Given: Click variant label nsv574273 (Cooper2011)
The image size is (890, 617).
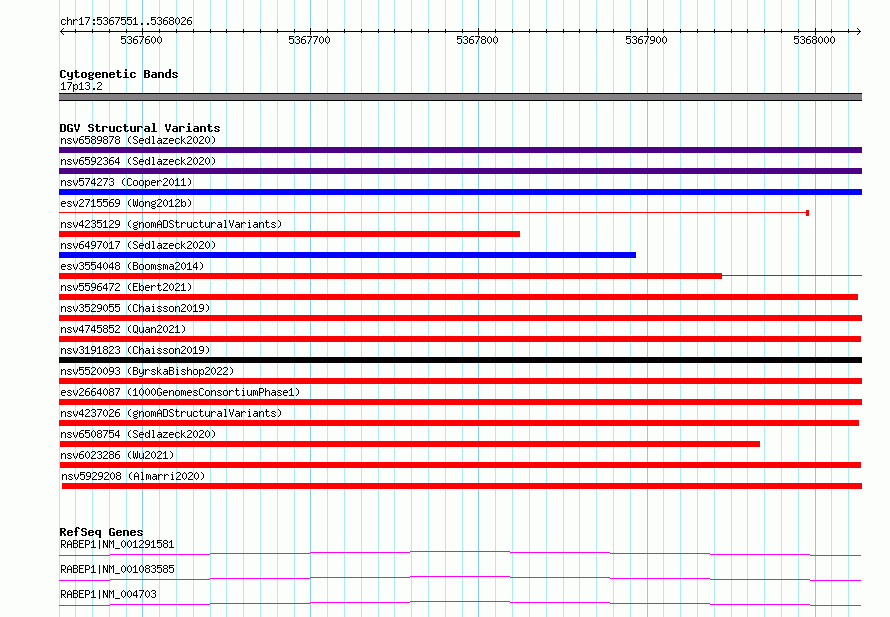Looking at the screenshot, I should click(126, 182).
